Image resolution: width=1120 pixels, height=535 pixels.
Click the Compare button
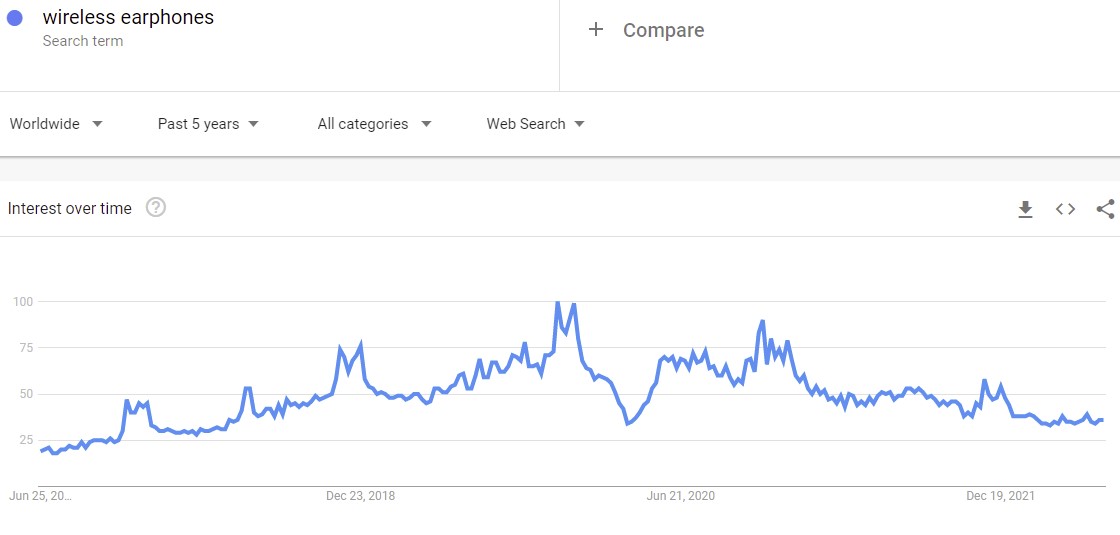pos(663,30)
